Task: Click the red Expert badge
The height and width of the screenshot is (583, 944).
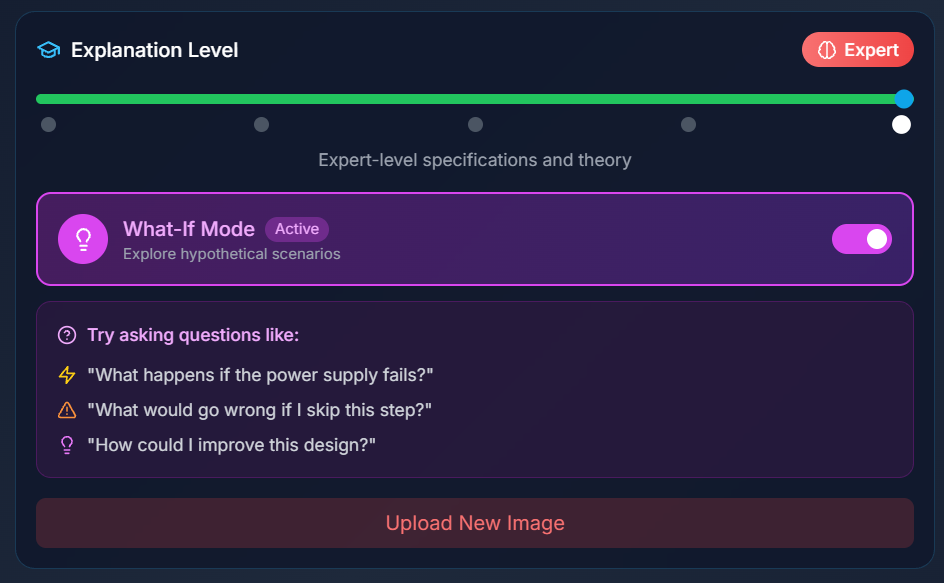Action: 857,49
